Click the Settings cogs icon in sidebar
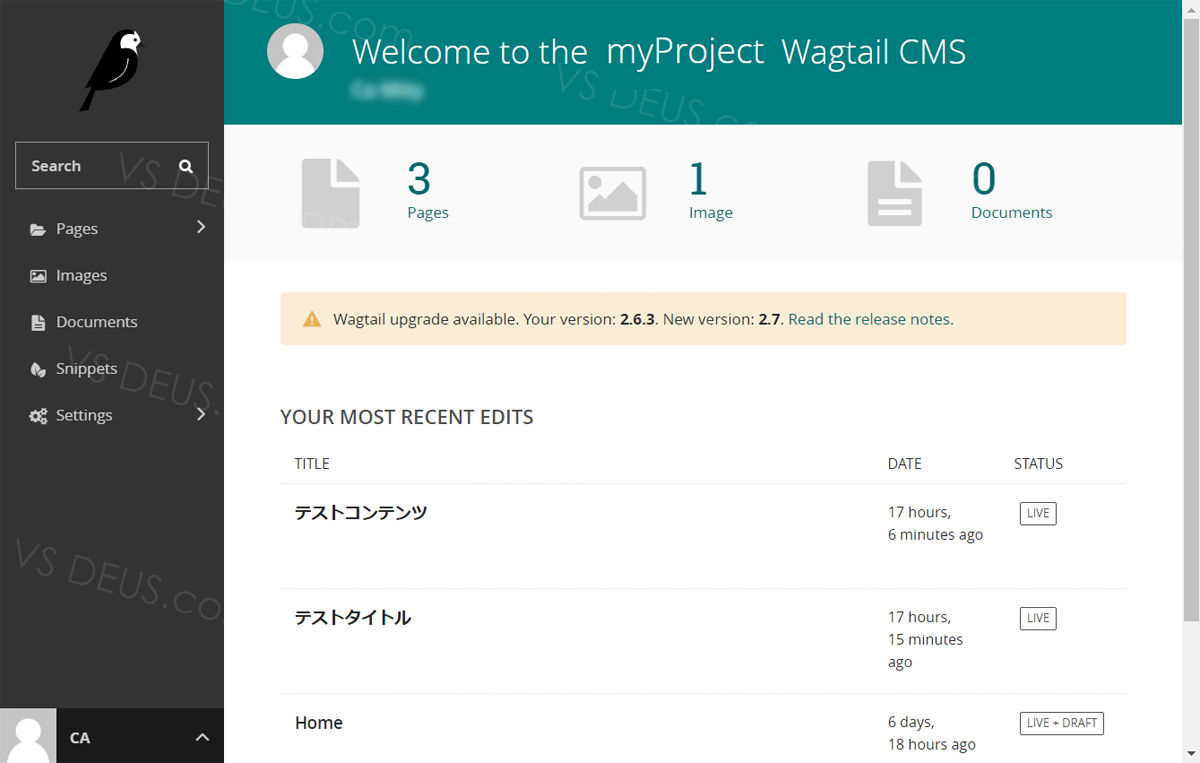Image resolution: width=1200 pixels, height=763 pixels. pyautogui.click(x=38, y=416)
